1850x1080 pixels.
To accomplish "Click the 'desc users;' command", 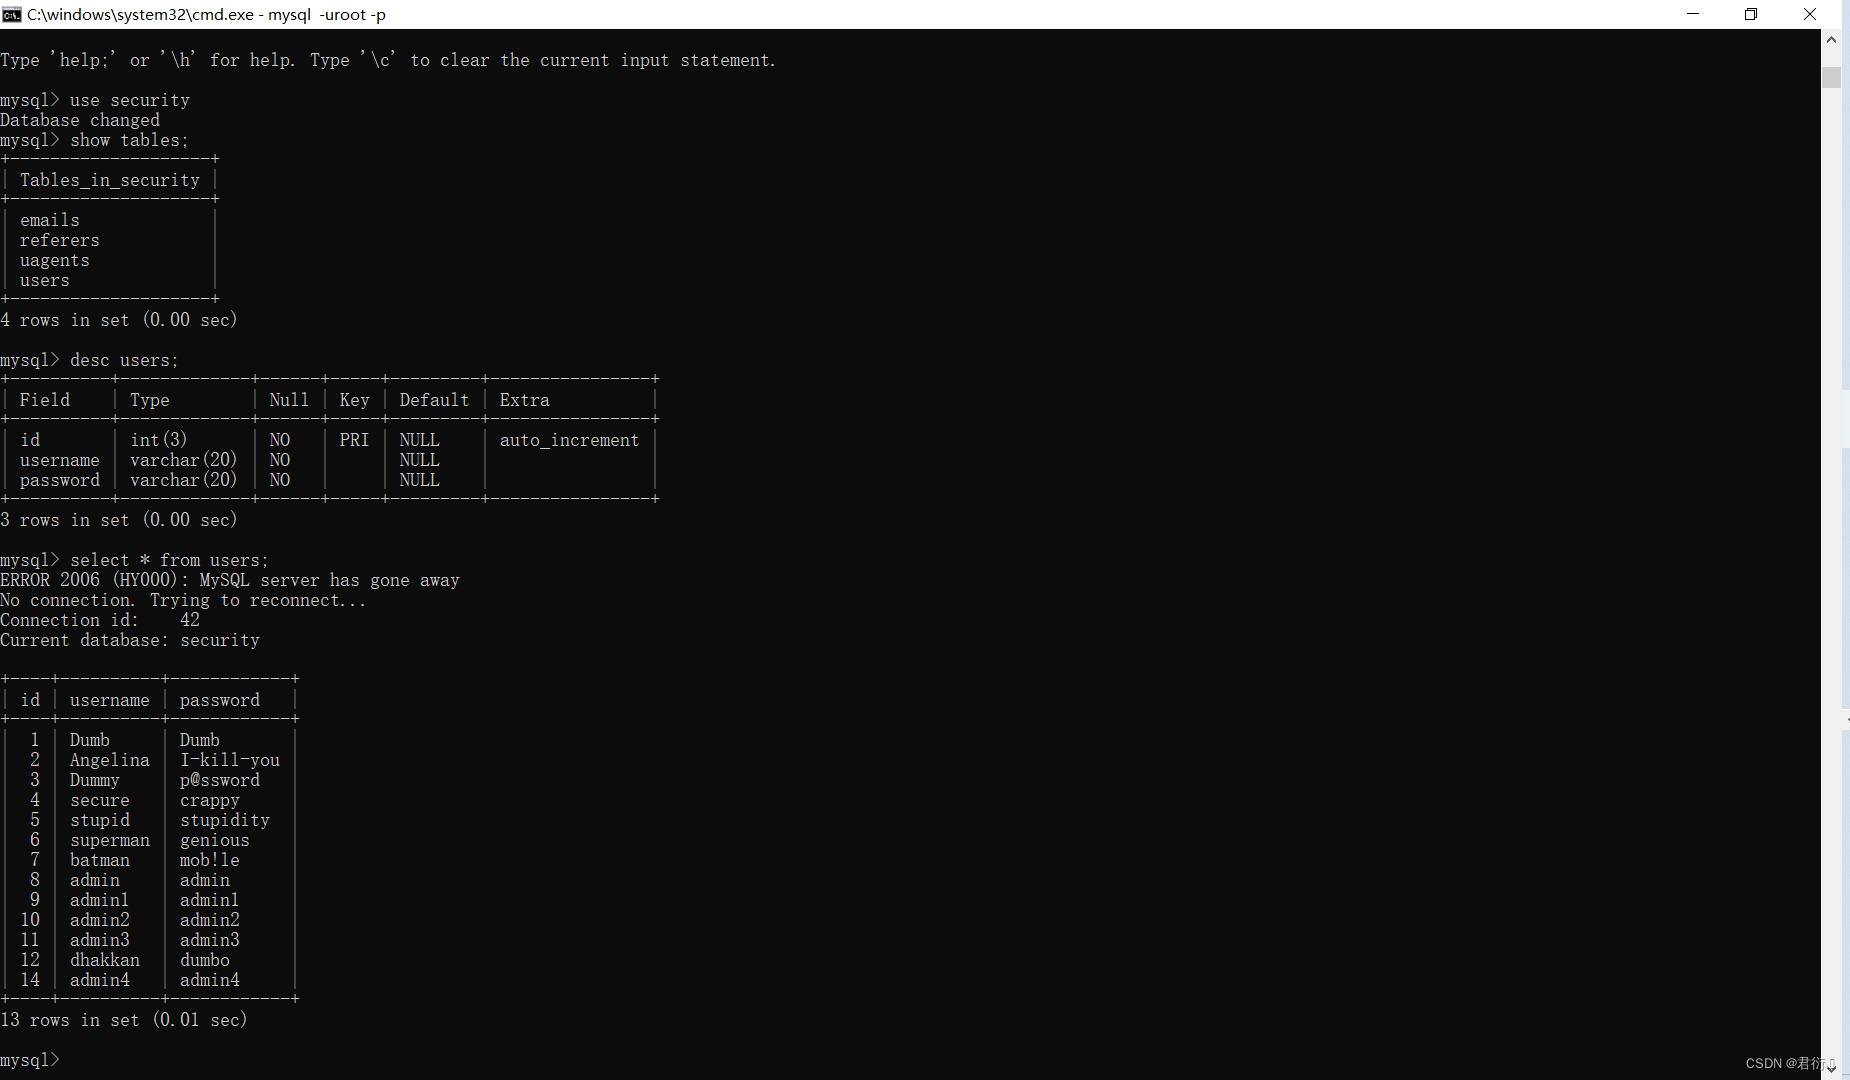I will point(124,360).
